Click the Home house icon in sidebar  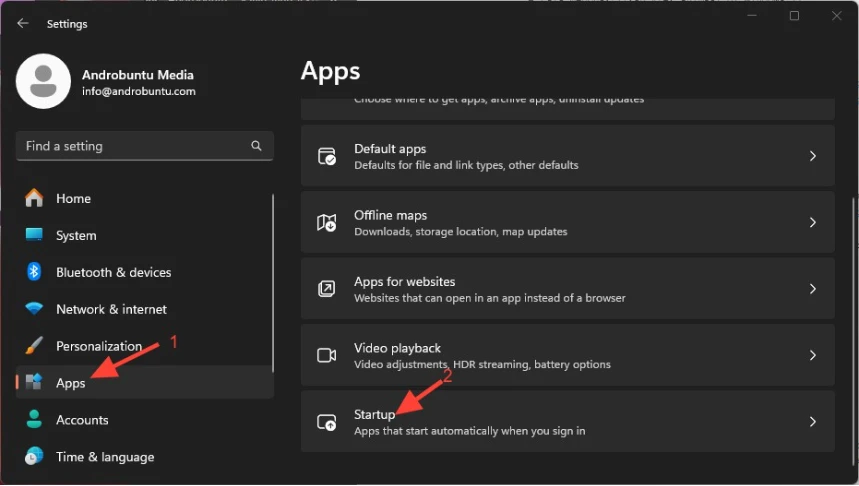point(34,198)
